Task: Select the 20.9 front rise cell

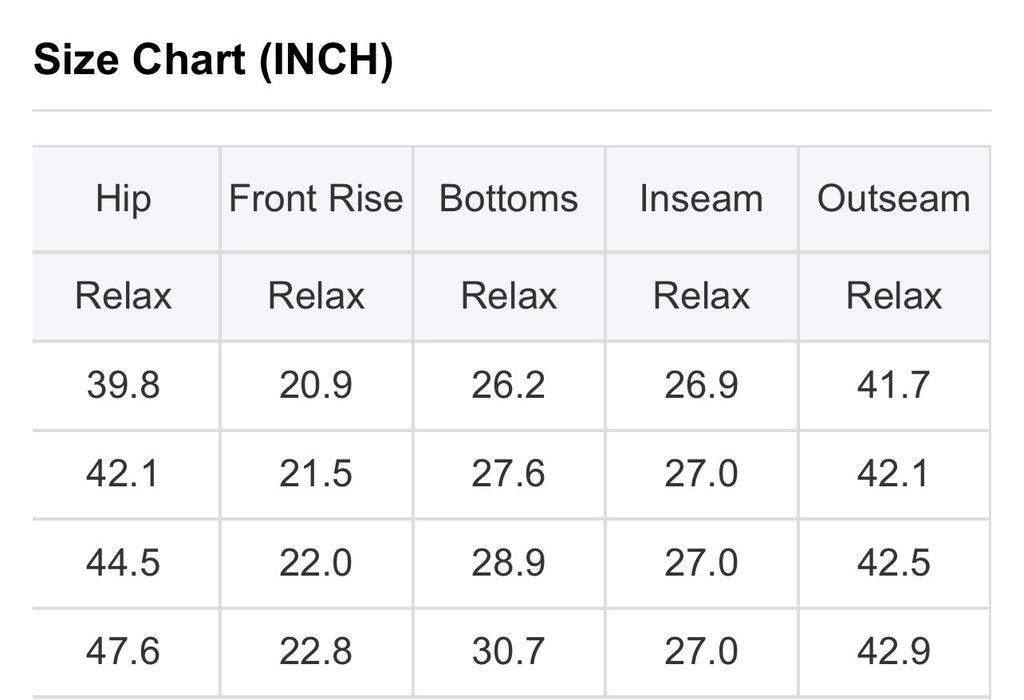Action: click(x=316, y=385)
